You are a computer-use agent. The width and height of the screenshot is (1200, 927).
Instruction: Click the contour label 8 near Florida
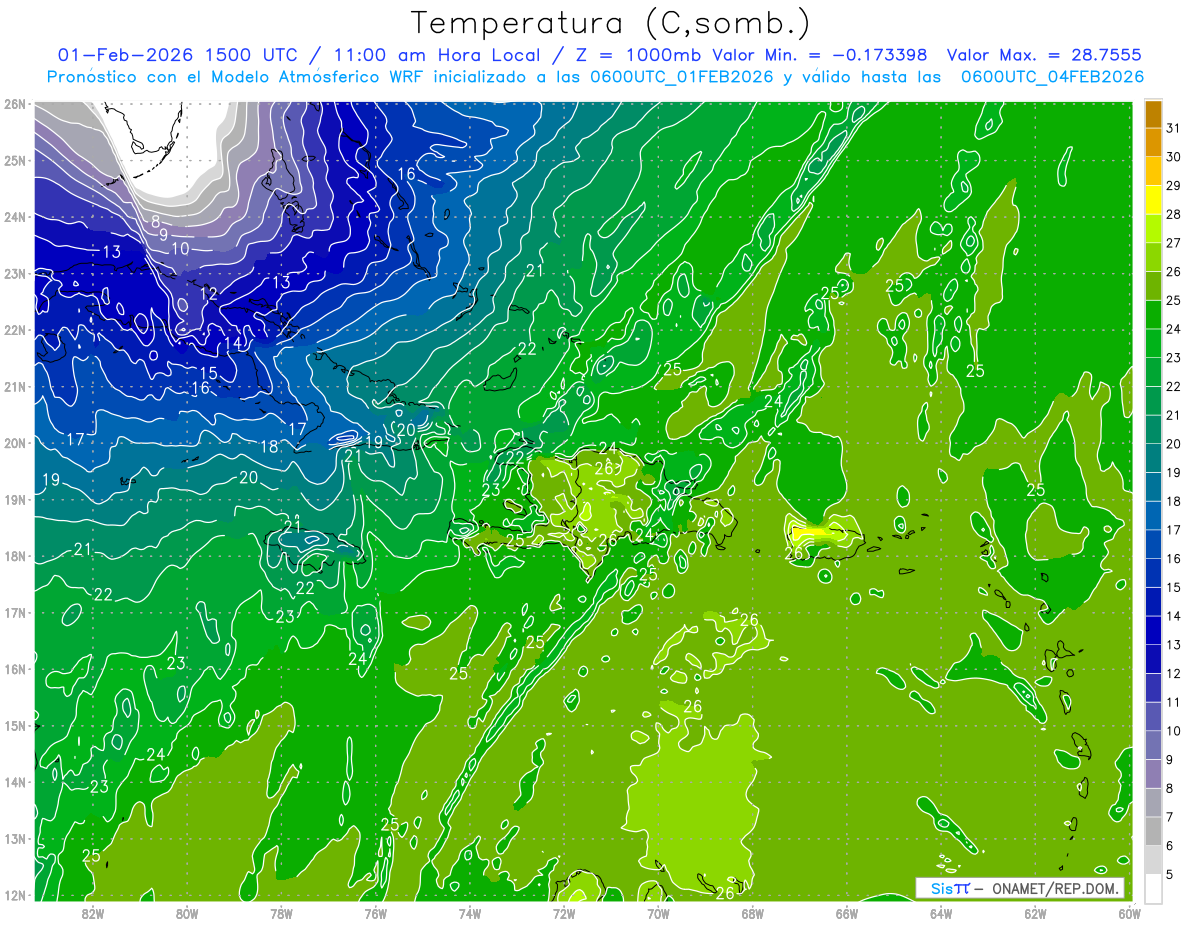[x=156, y=220]
